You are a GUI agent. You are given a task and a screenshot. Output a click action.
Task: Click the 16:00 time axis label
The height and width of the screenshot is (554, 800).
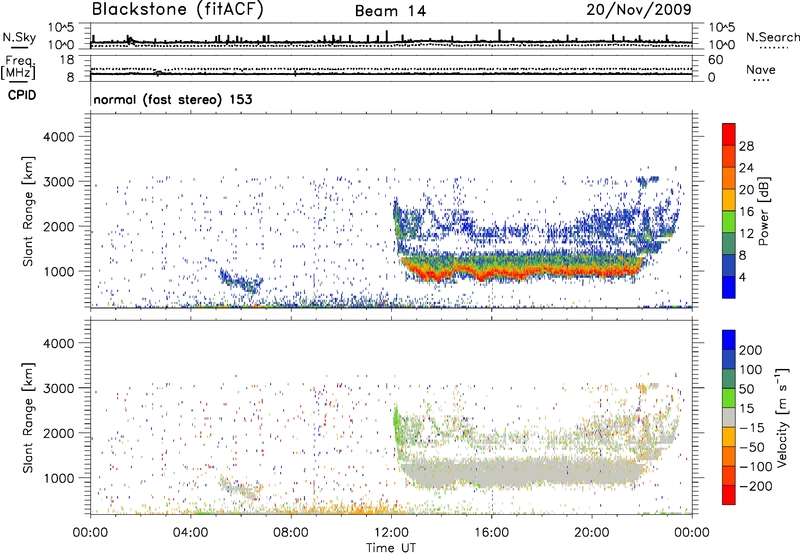(492, 533)
